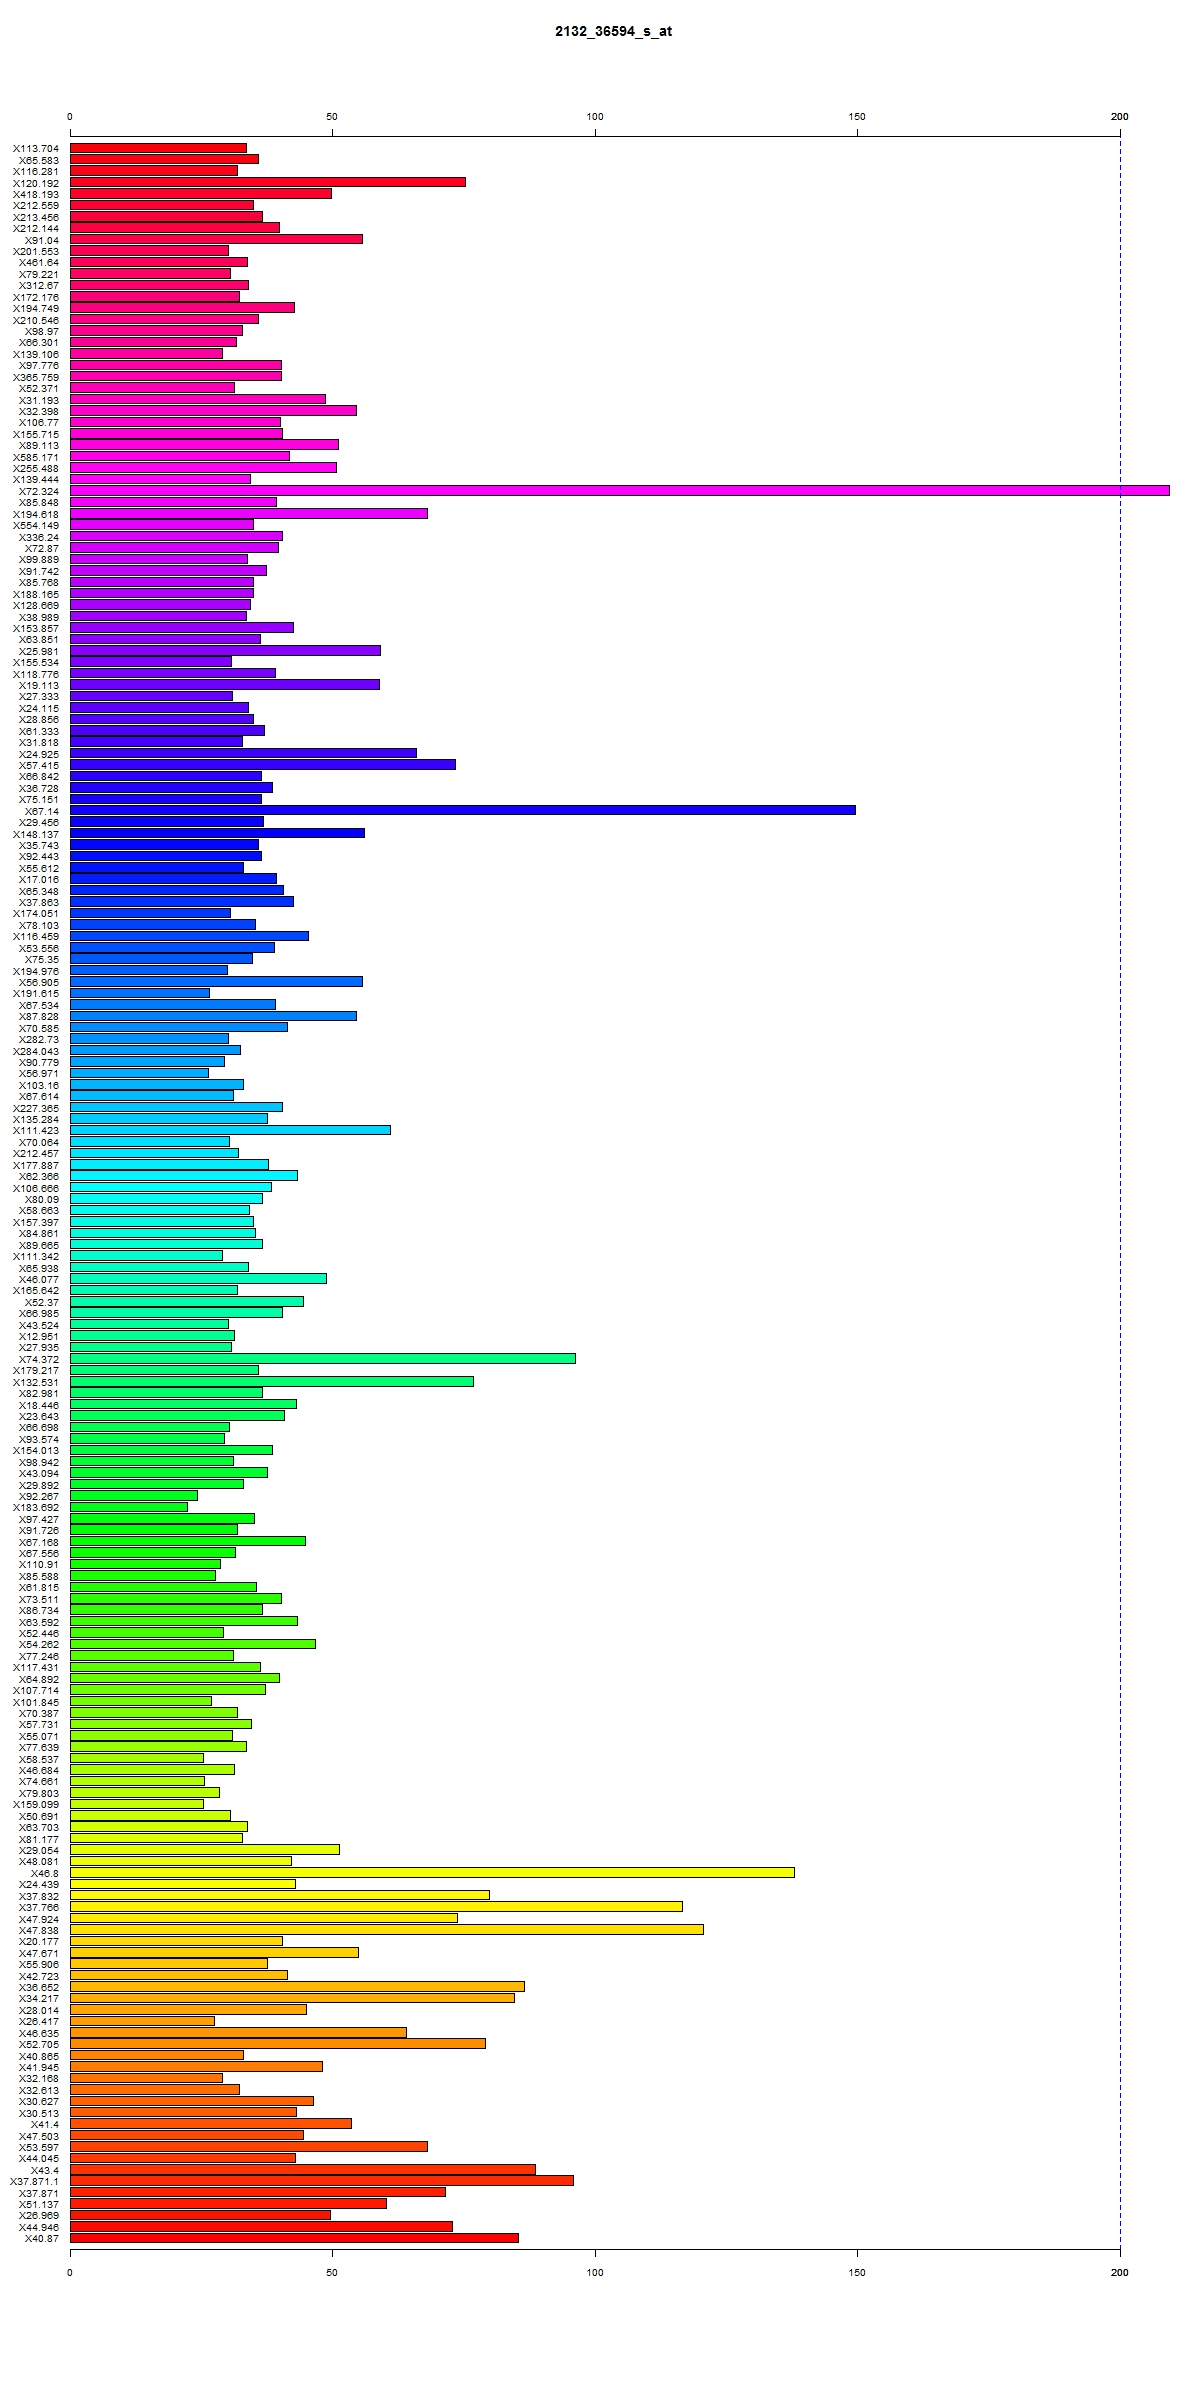This screenshot has width=1200, height=2400.
Task: Select the X52.705 row label
Action: coord(39,2044)
